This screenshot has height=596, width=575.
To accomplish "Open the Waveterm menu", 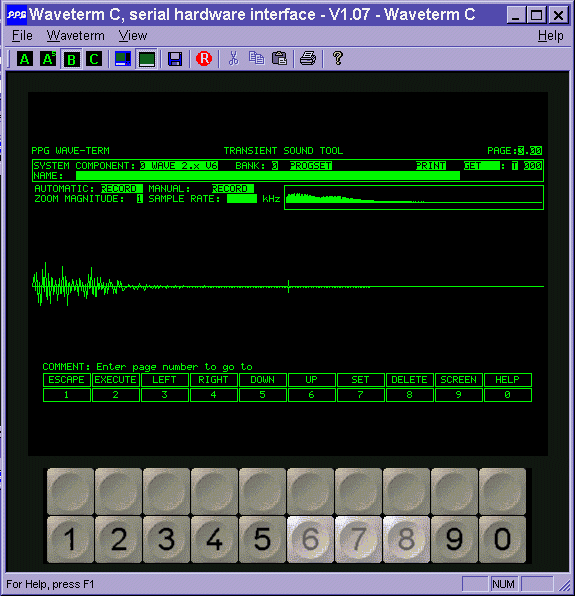I will coord(76,36).
